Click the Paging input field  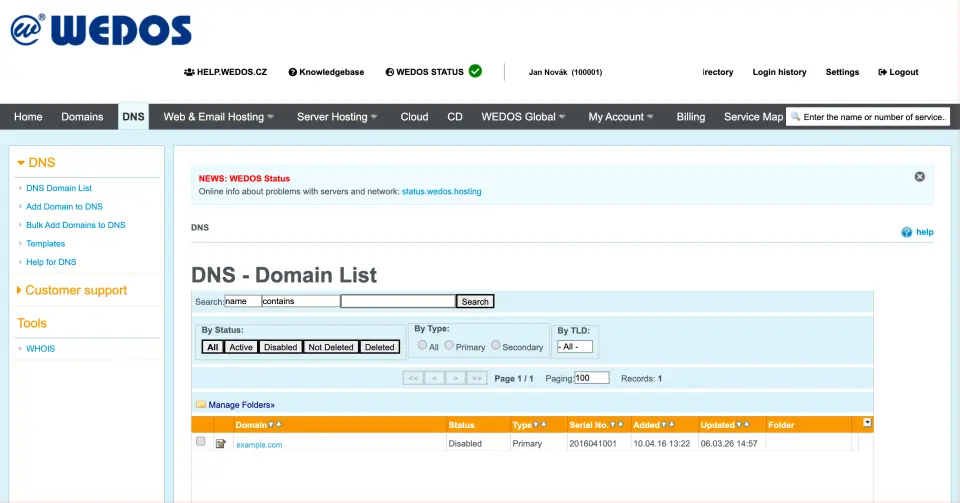(x=591, y=378)
